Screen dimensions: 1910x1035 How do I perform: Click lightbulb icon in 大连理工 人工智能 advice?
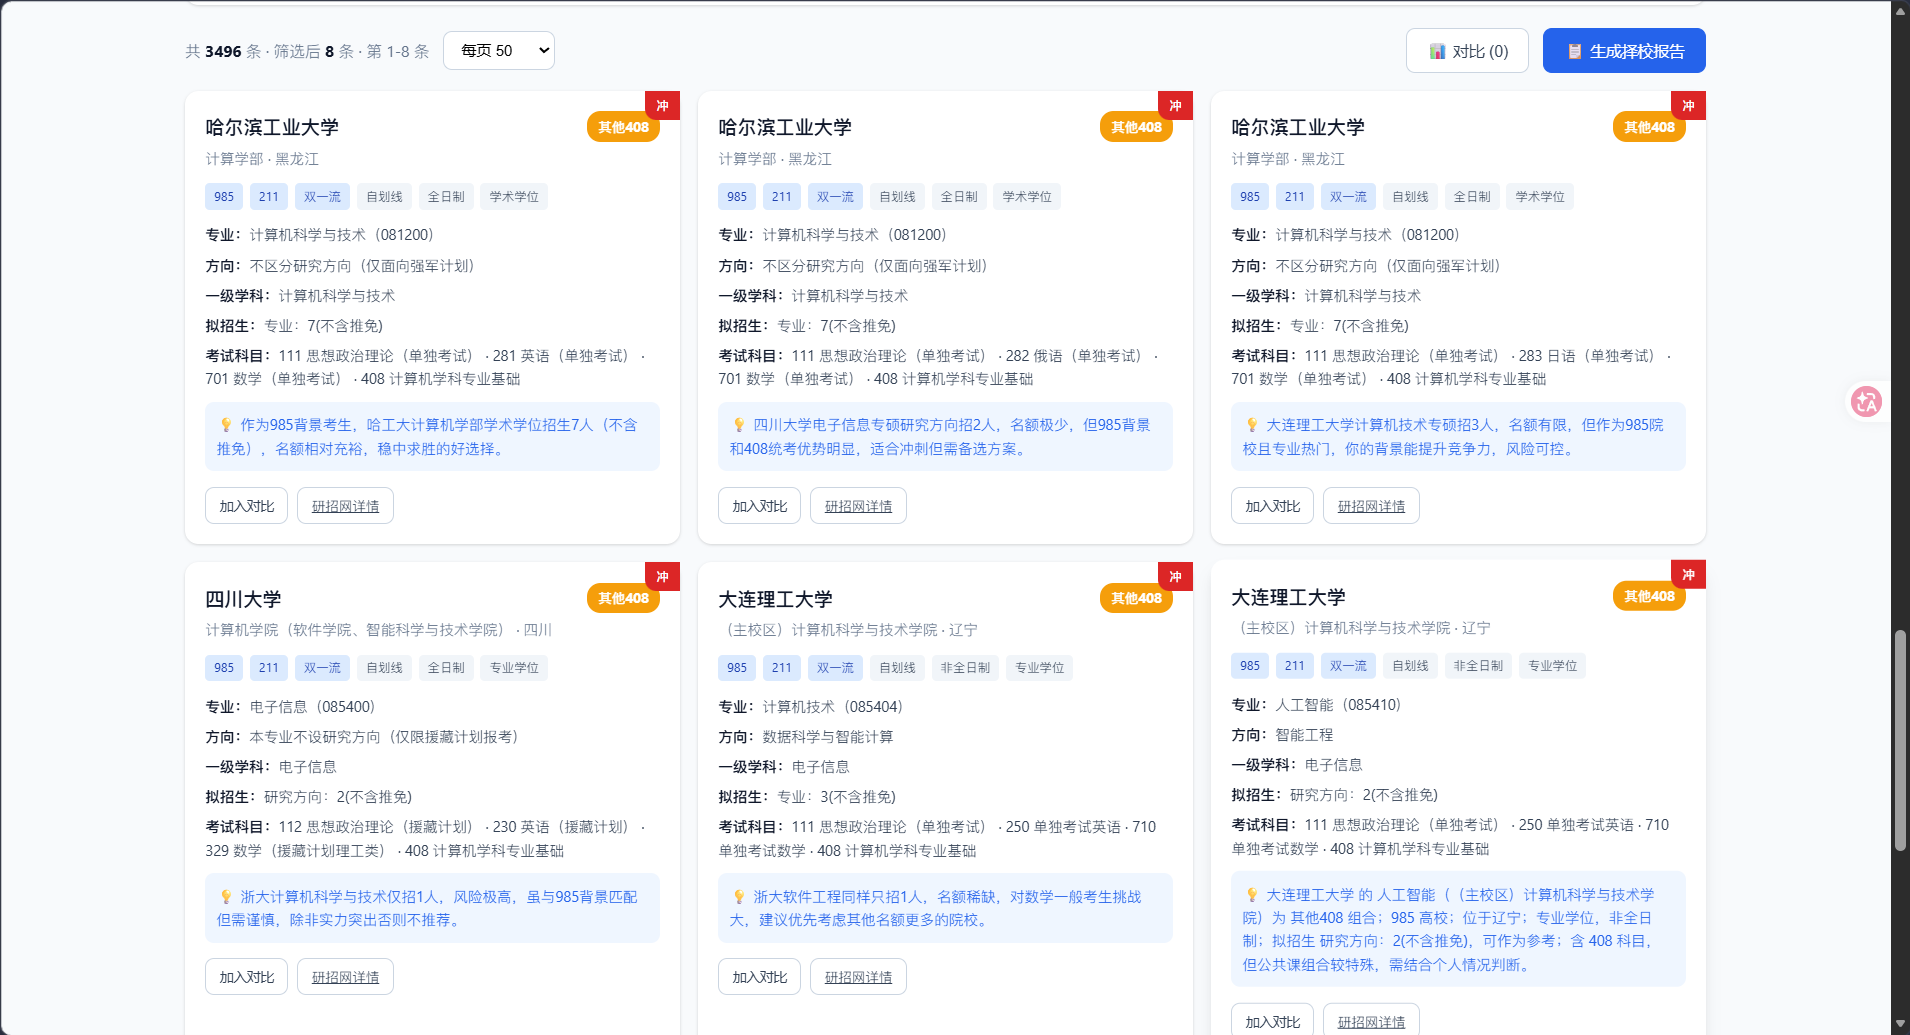[x=1252, y=895]
